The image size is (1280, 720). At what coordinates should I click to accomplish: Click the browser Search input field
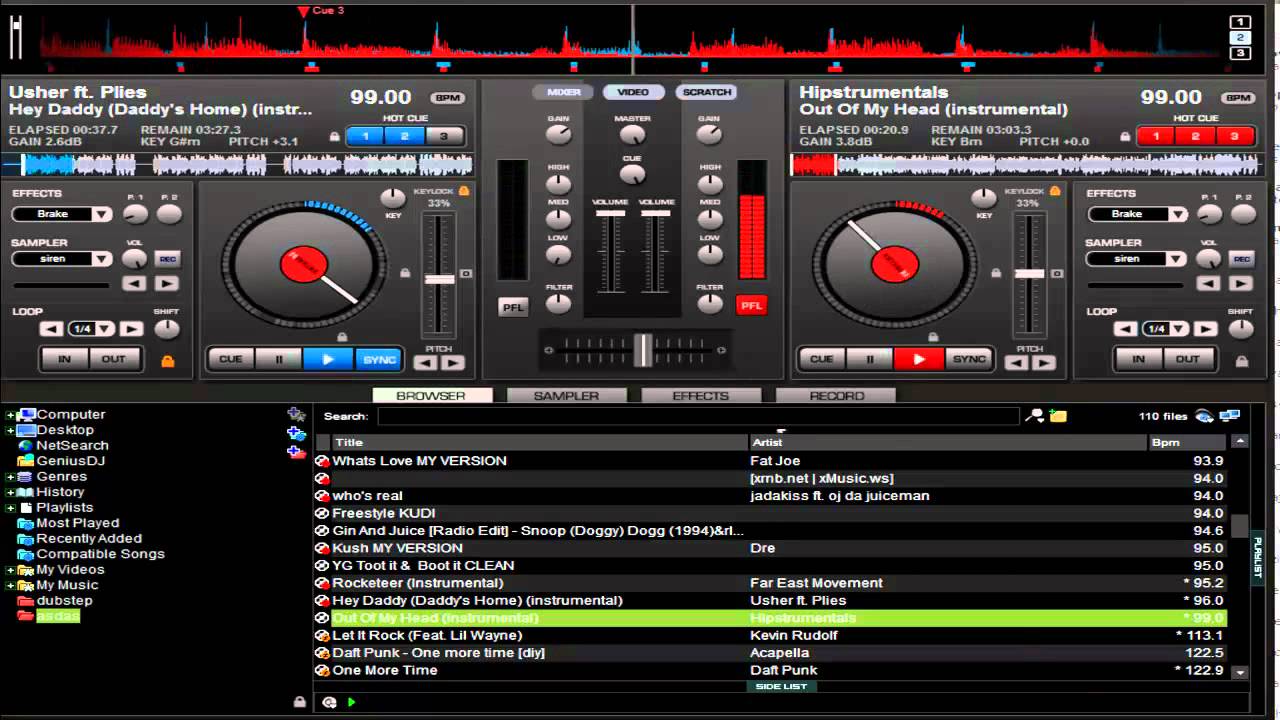pos(698,416)
